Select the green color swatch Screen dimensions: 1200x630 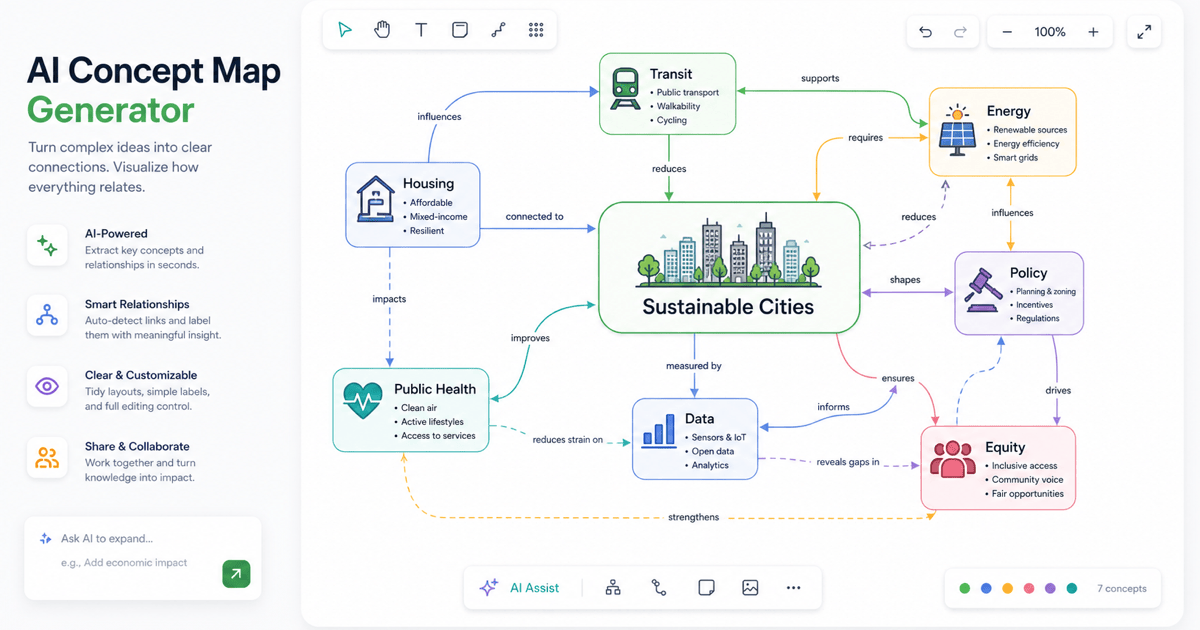tap(965, 589)
